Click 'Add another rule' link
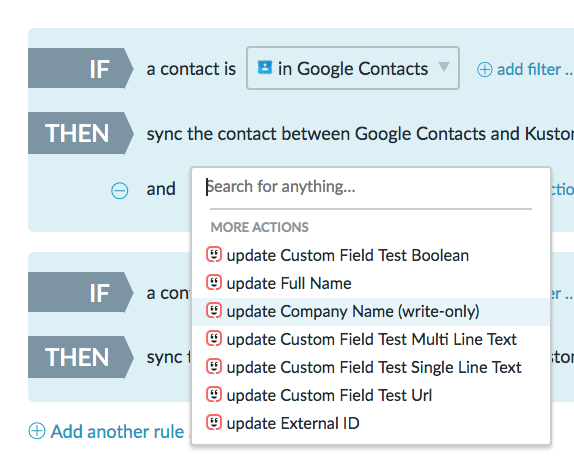Viewport: 574px width, 462px height. point(117,431)
